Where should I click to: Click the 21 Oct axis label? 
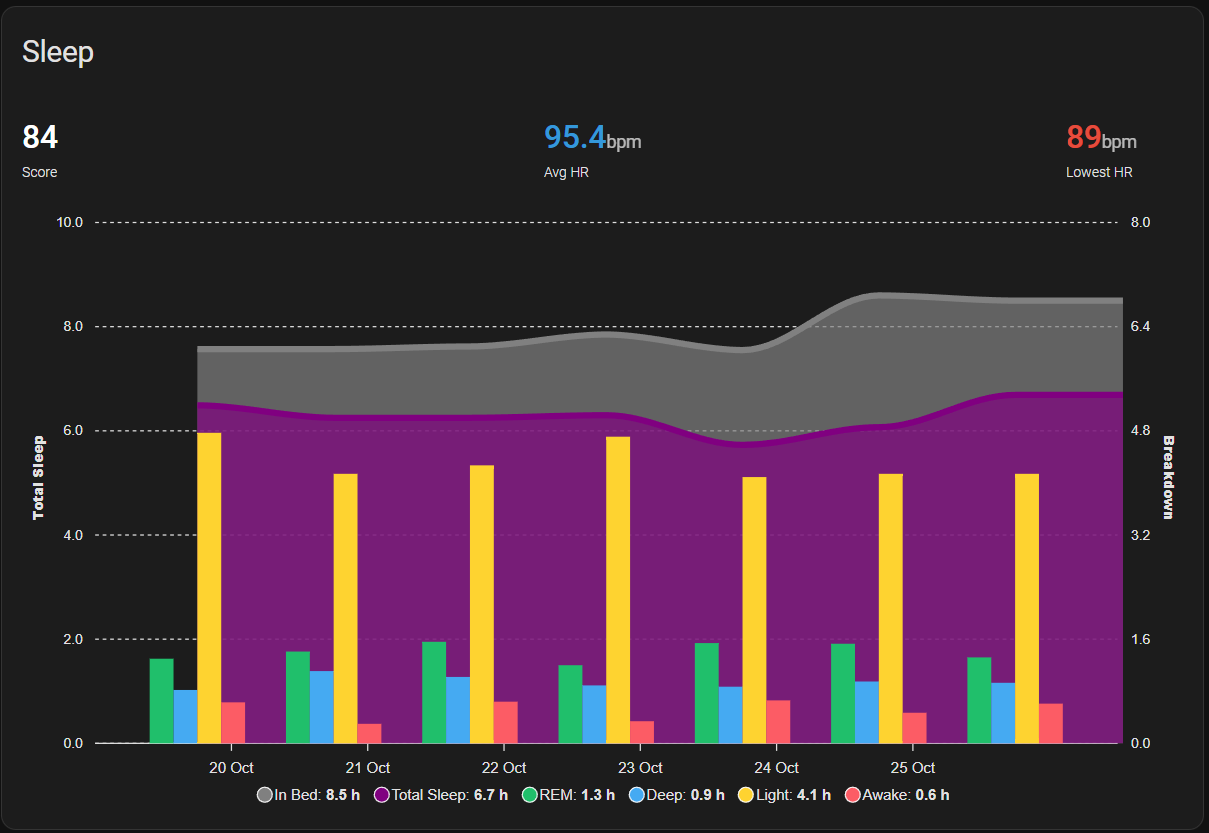pos(367,768)
